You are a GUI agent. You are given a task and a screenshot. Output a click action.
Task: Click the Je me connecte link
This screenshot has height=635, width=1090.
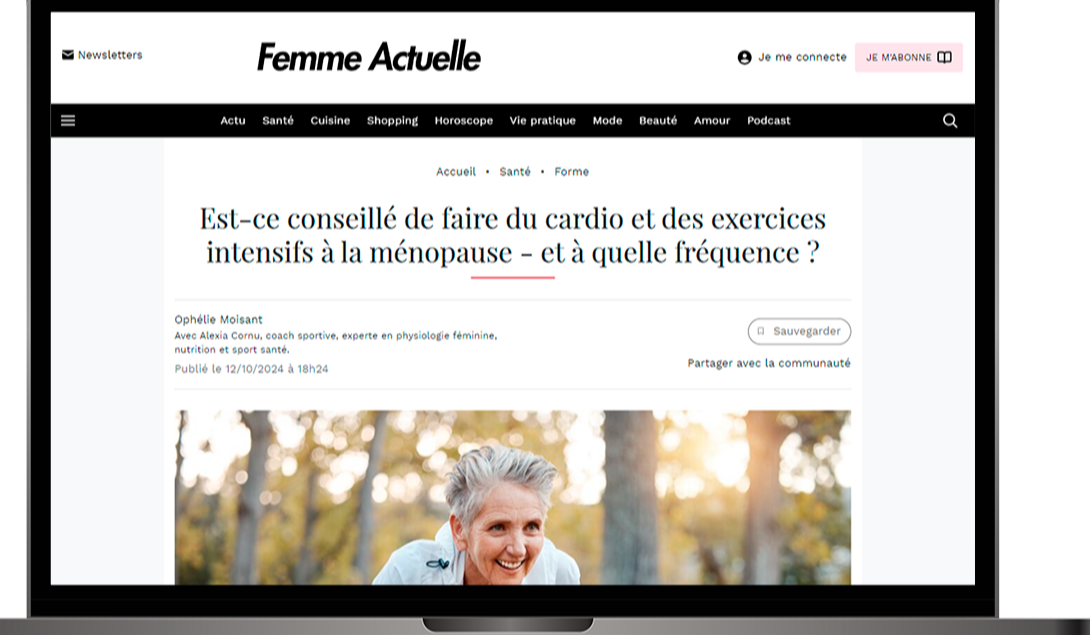[x=802, y=58]
